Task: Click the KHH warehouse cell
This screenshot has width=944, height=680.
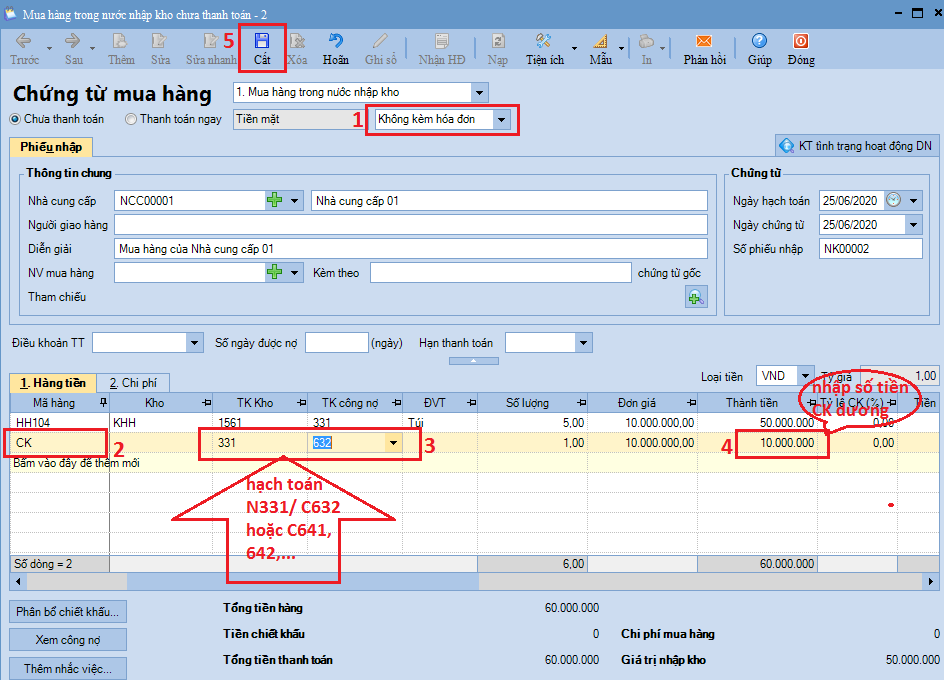Action: click(161, 423)
